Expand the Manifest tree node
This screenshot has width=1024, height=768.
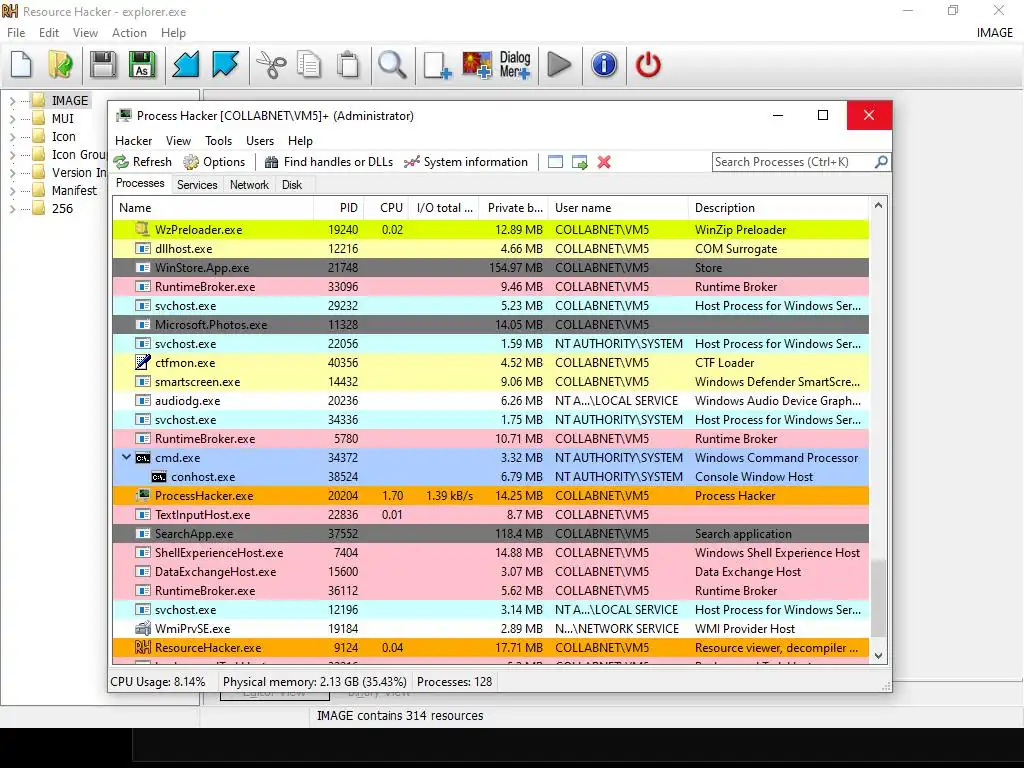12,191
